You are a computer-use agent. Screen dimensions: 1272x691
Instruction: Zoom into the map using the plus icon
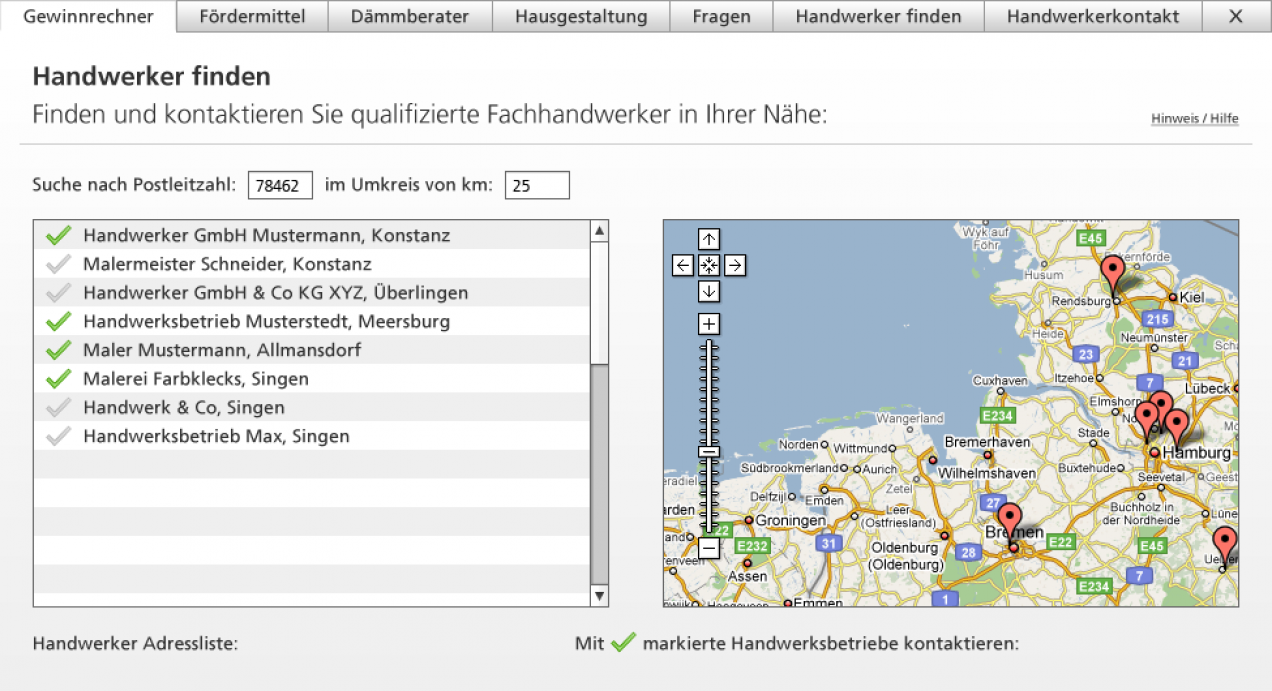click(x=709, y=323)
